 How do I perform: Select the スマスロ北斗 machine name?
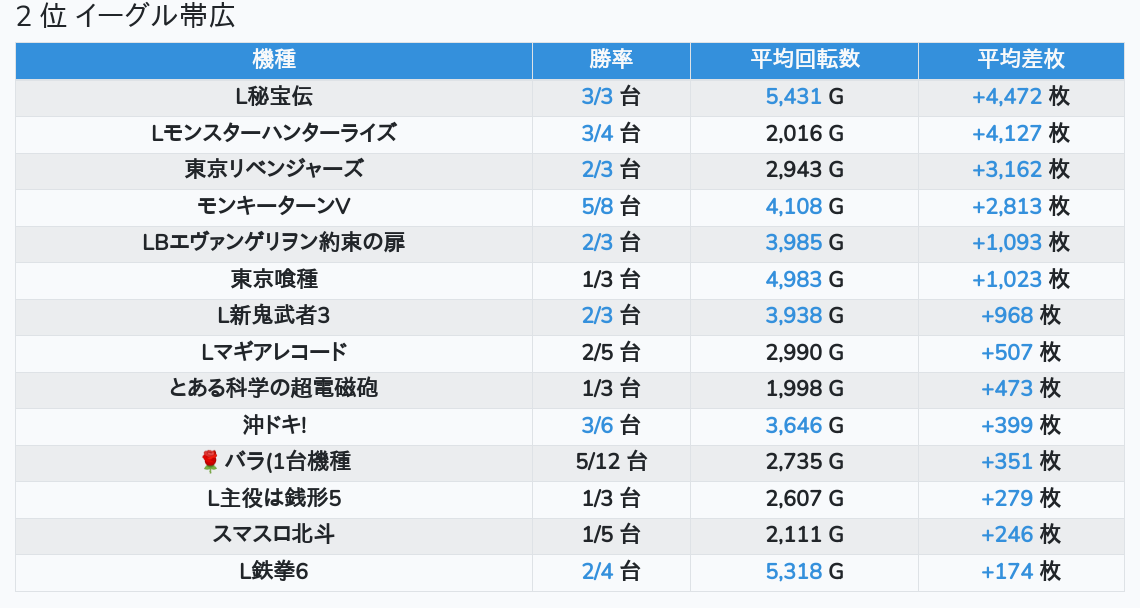click(274, 534)
